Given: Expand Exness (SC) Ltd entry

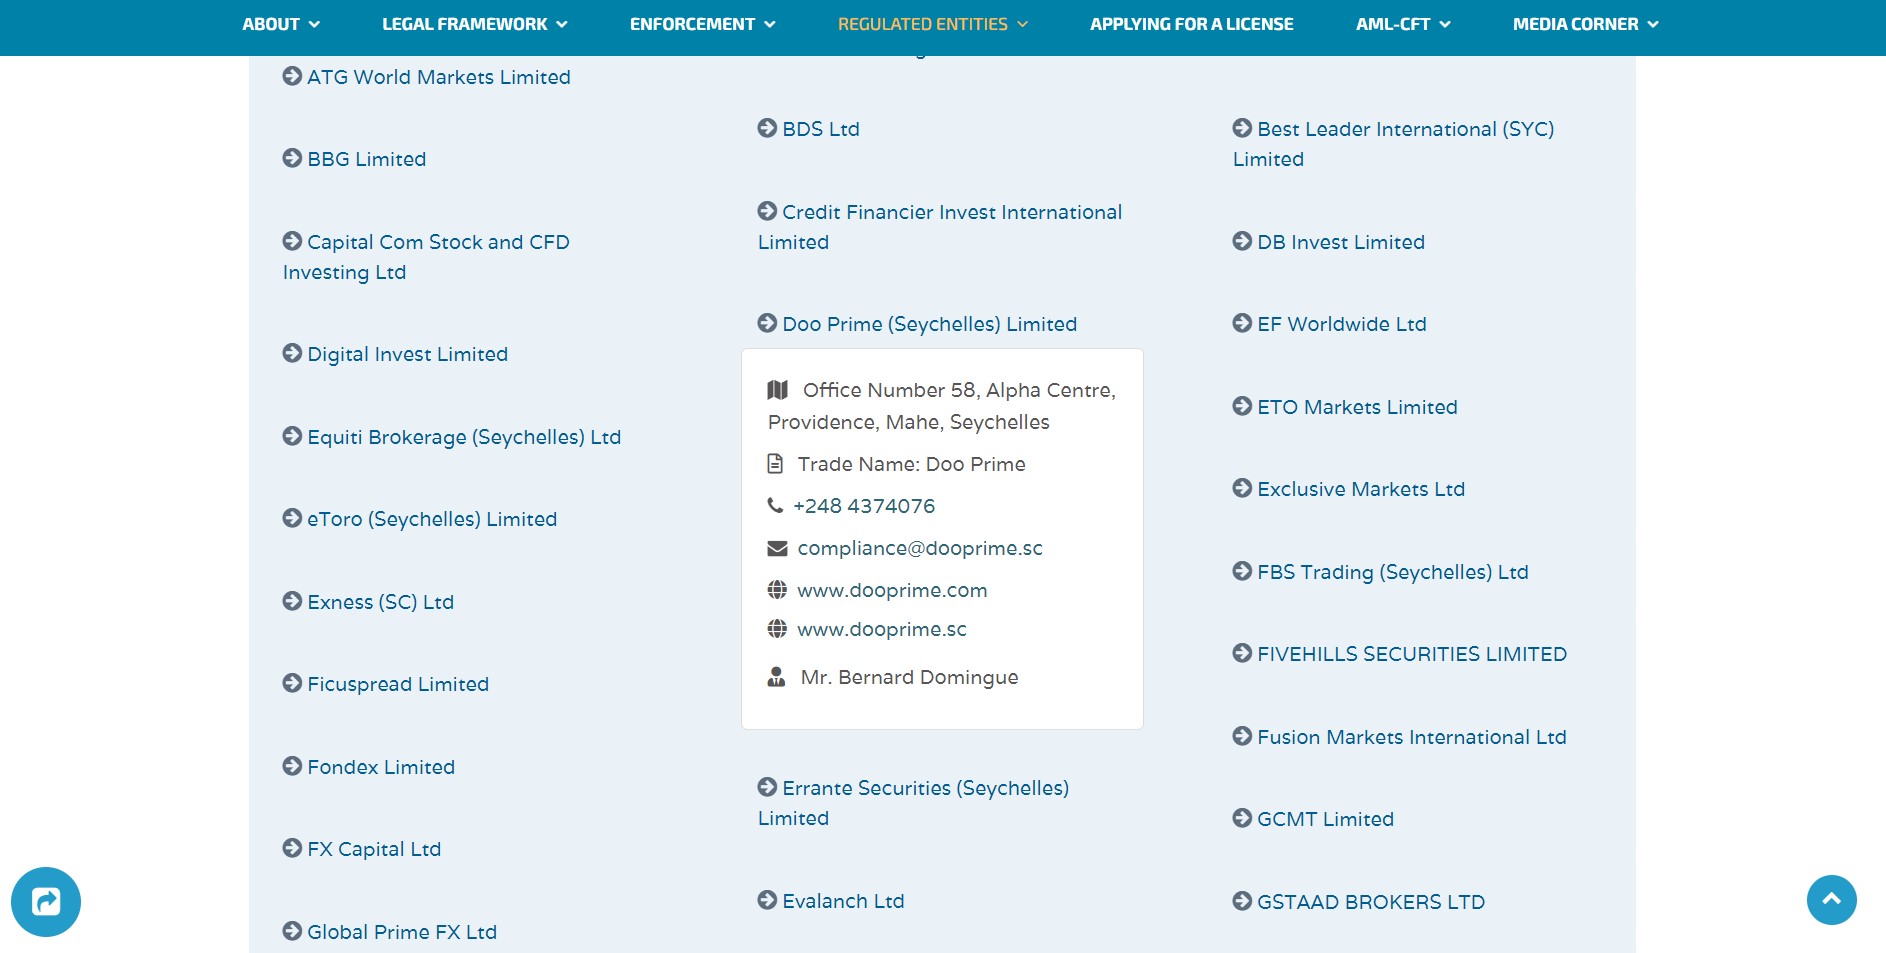Looking at the screenshot, I should 380,602.
